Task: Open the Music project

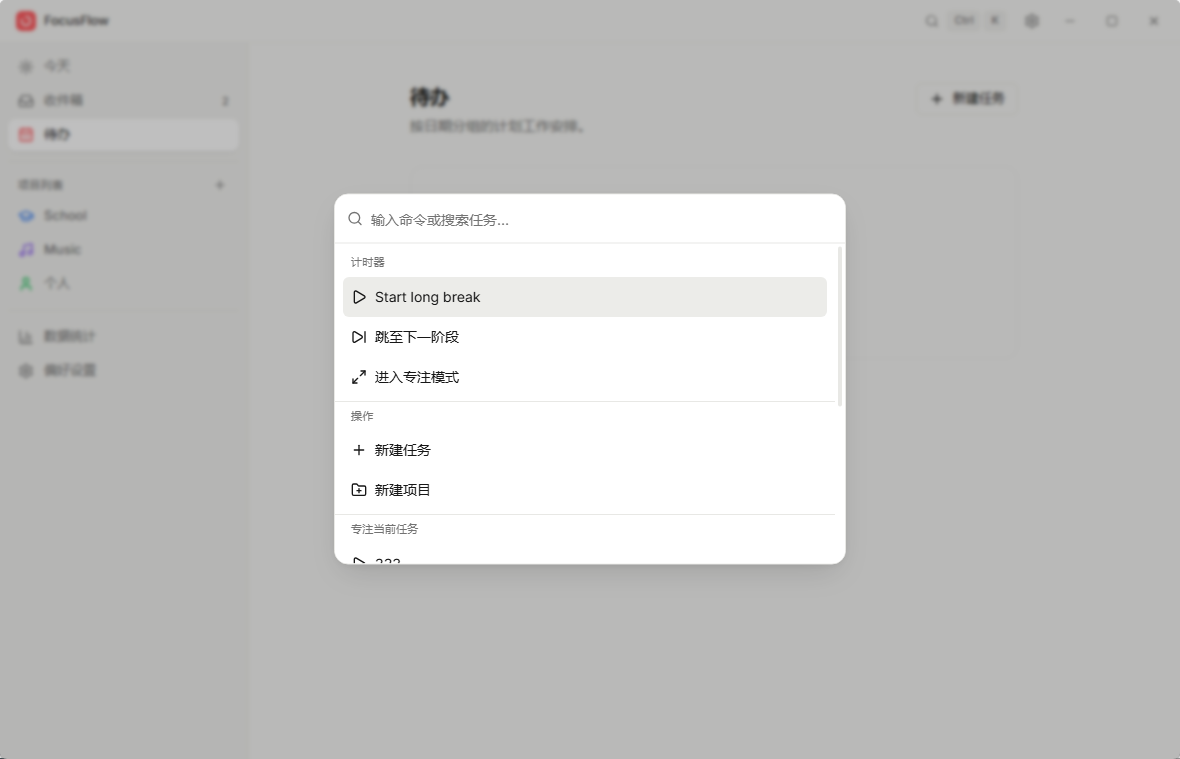Action: pyautogui.click(x=123, y=249)
